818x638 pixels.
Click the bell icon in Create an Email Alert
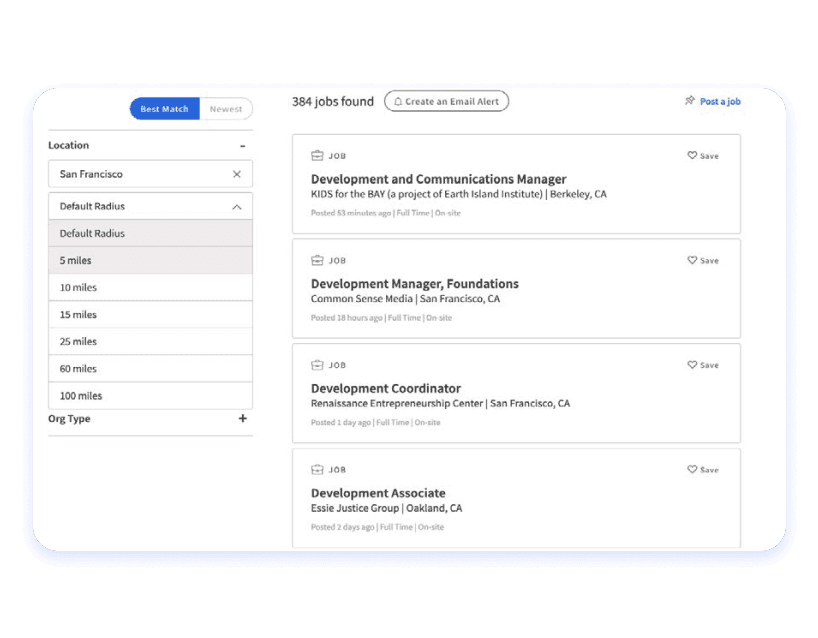(398, 102)
